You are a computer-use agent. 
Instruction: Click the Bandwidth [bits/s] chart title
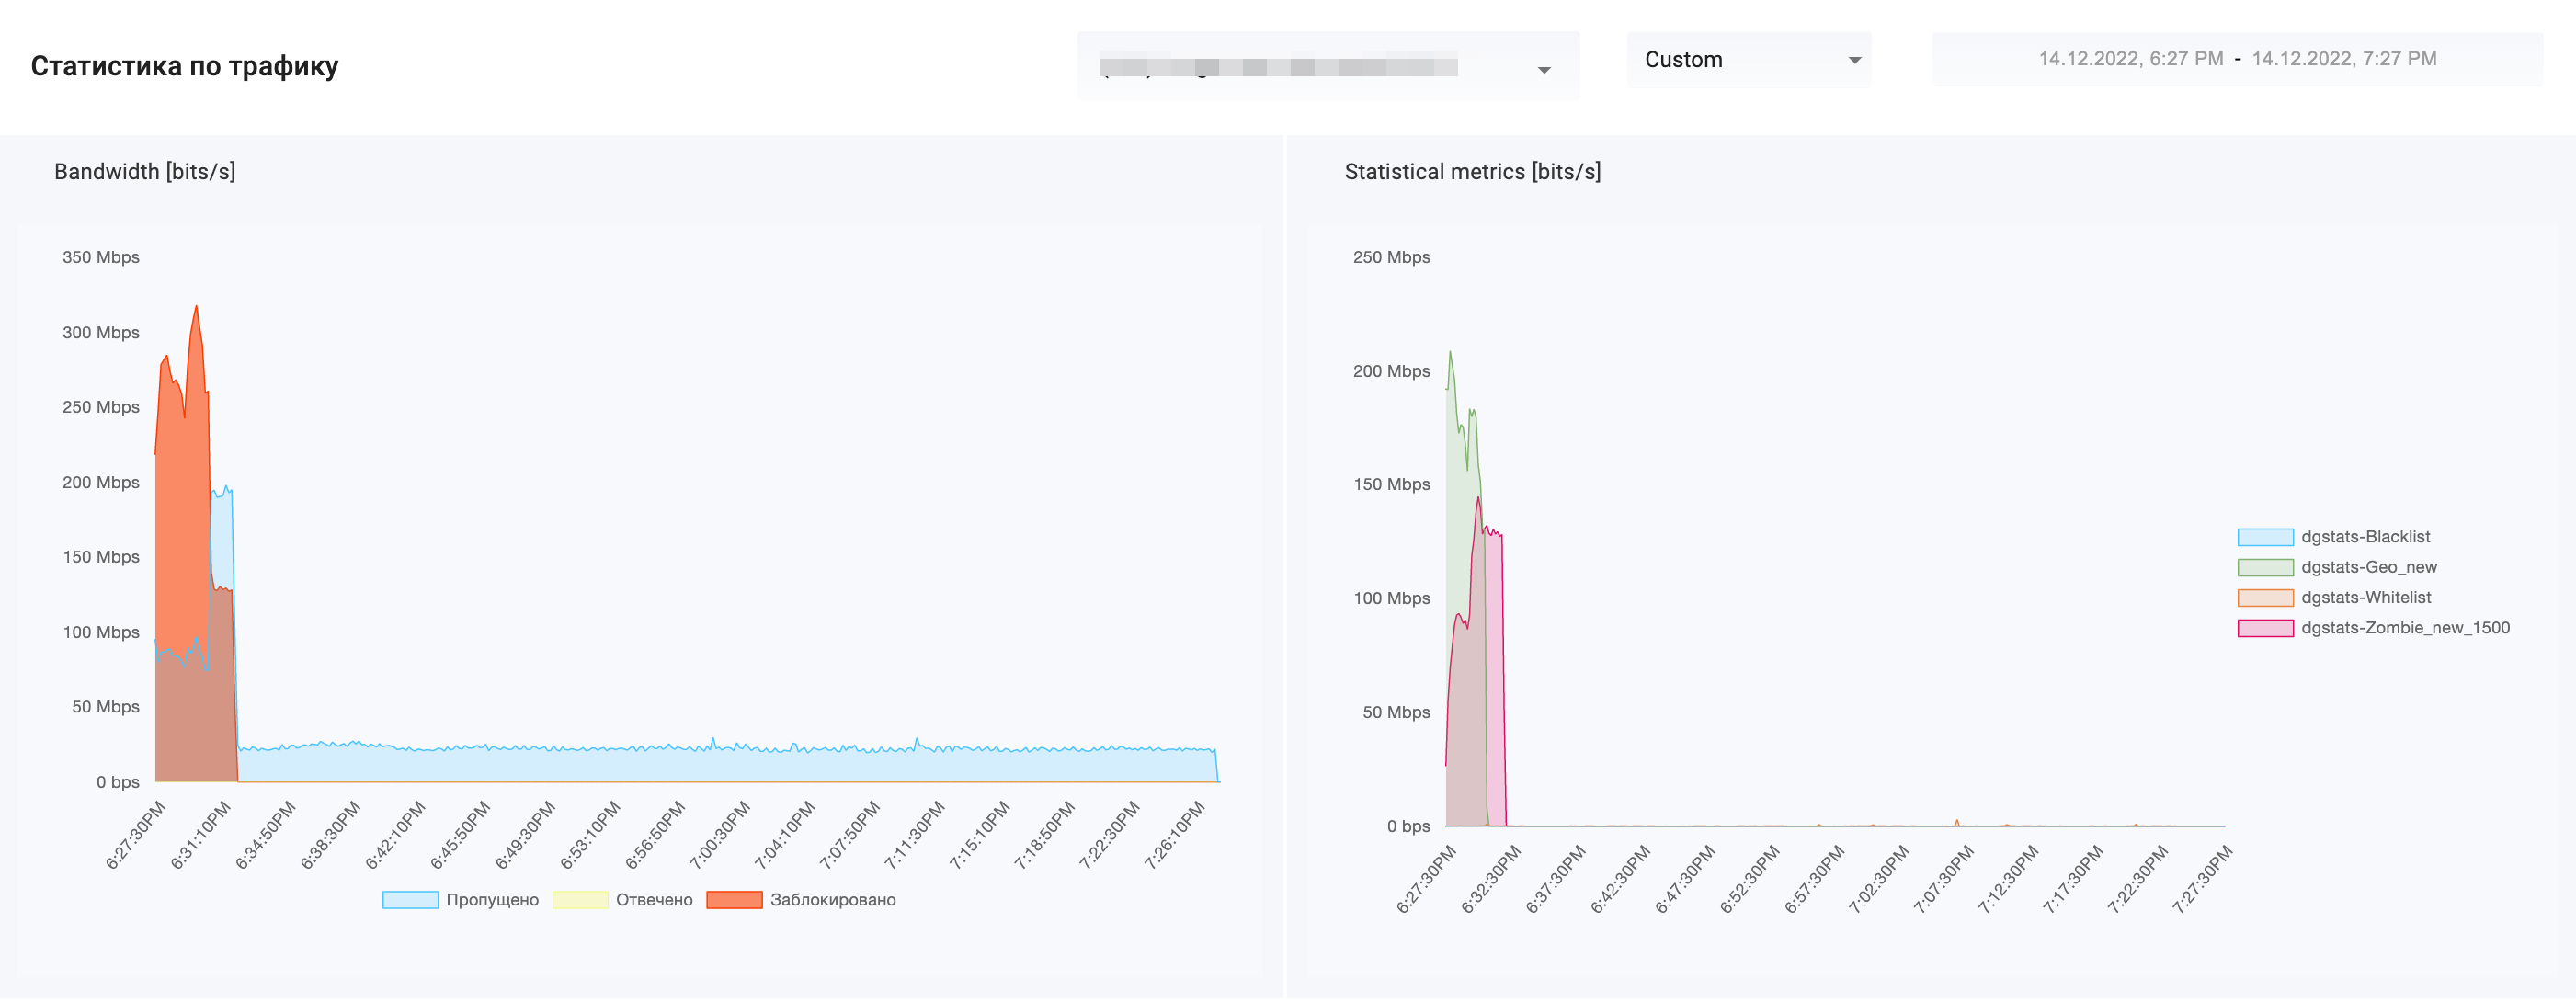[x=145, y=172]
